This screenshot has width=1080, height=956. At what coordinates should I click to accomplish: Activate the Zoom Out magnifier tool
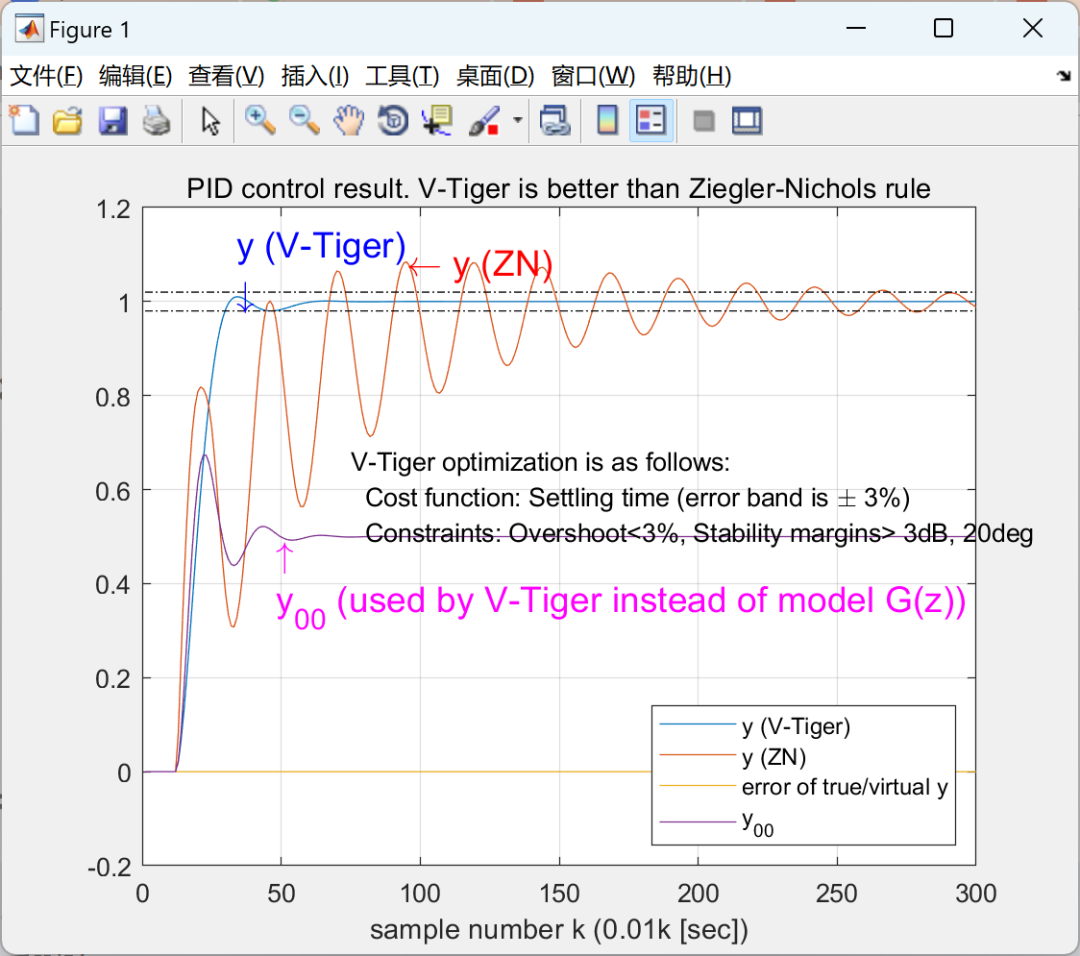click(304, 121)
